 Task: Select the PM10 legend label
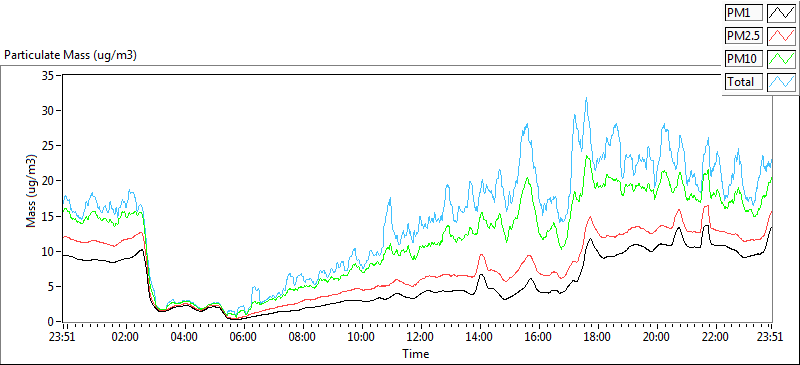click(744, 59)
